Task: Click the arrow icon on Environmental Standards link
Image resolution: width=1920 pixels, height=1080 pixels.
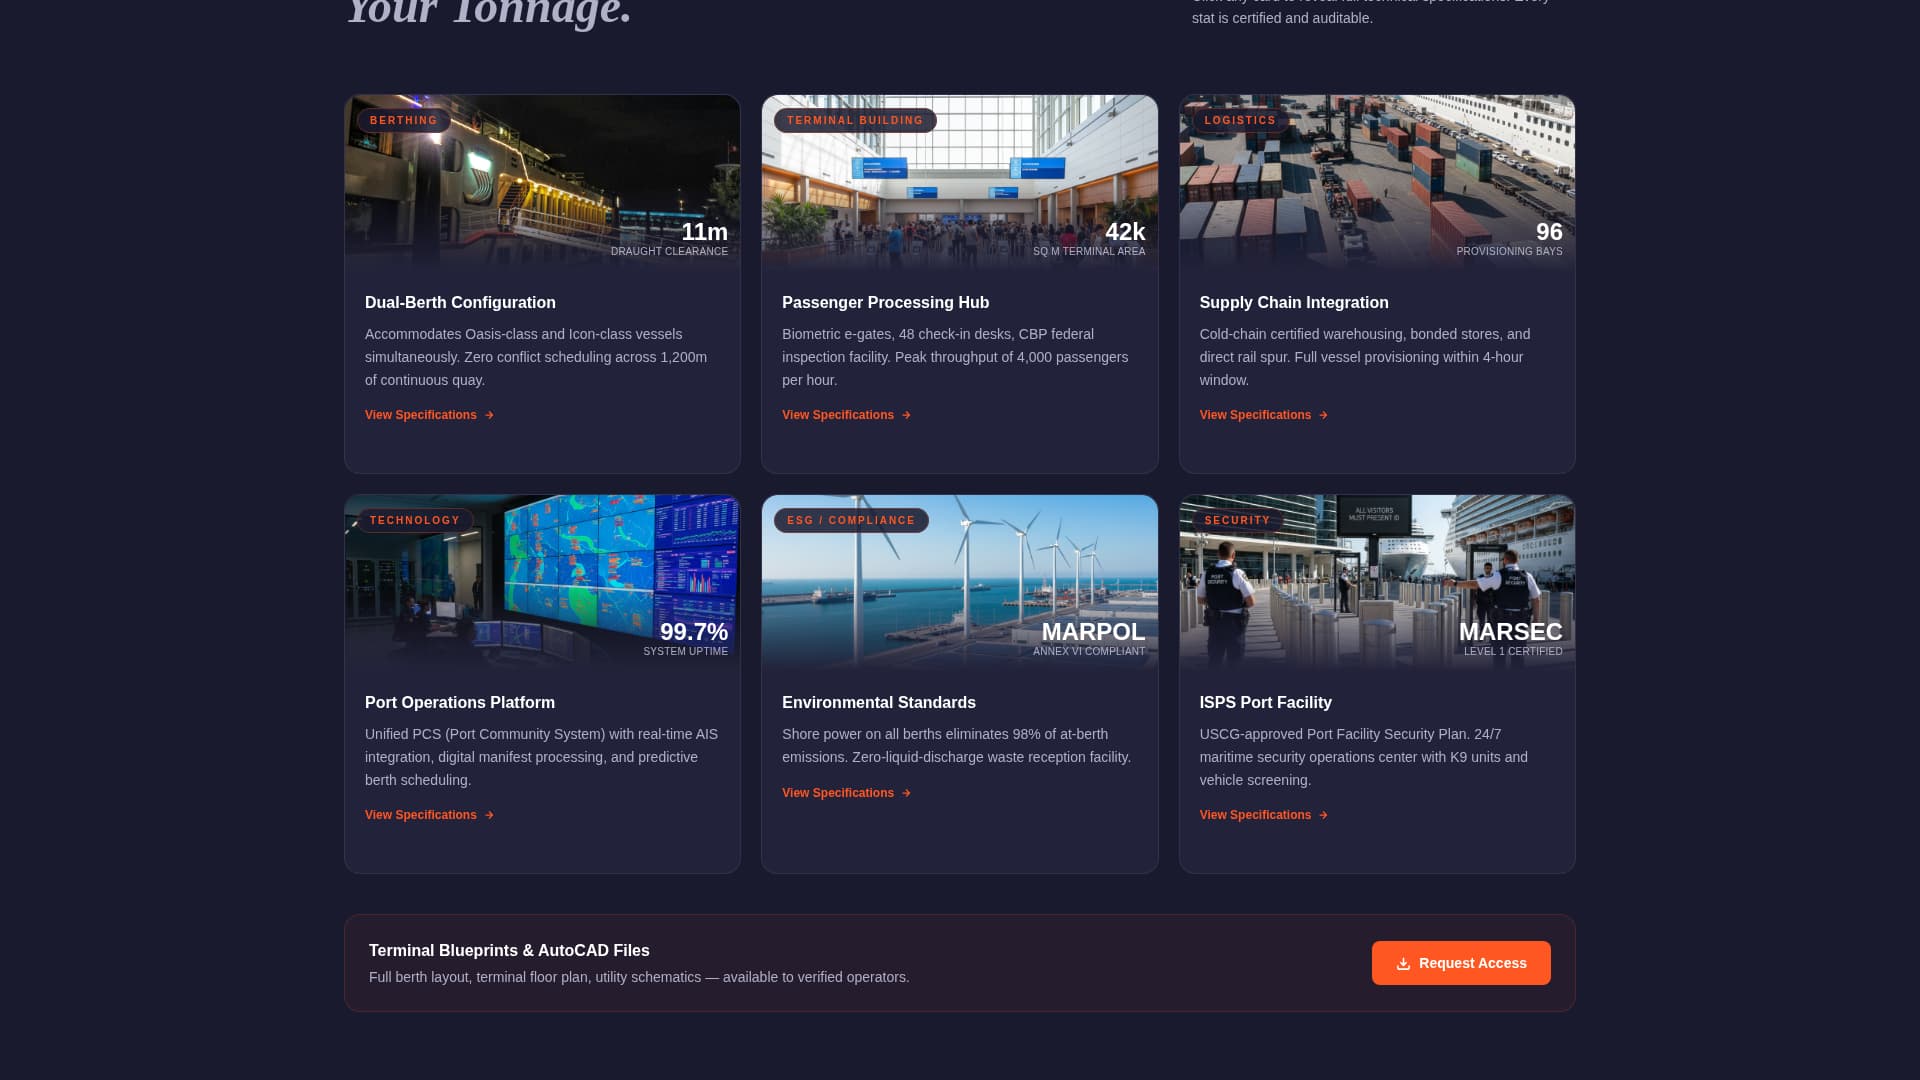Action: (906, 793)
